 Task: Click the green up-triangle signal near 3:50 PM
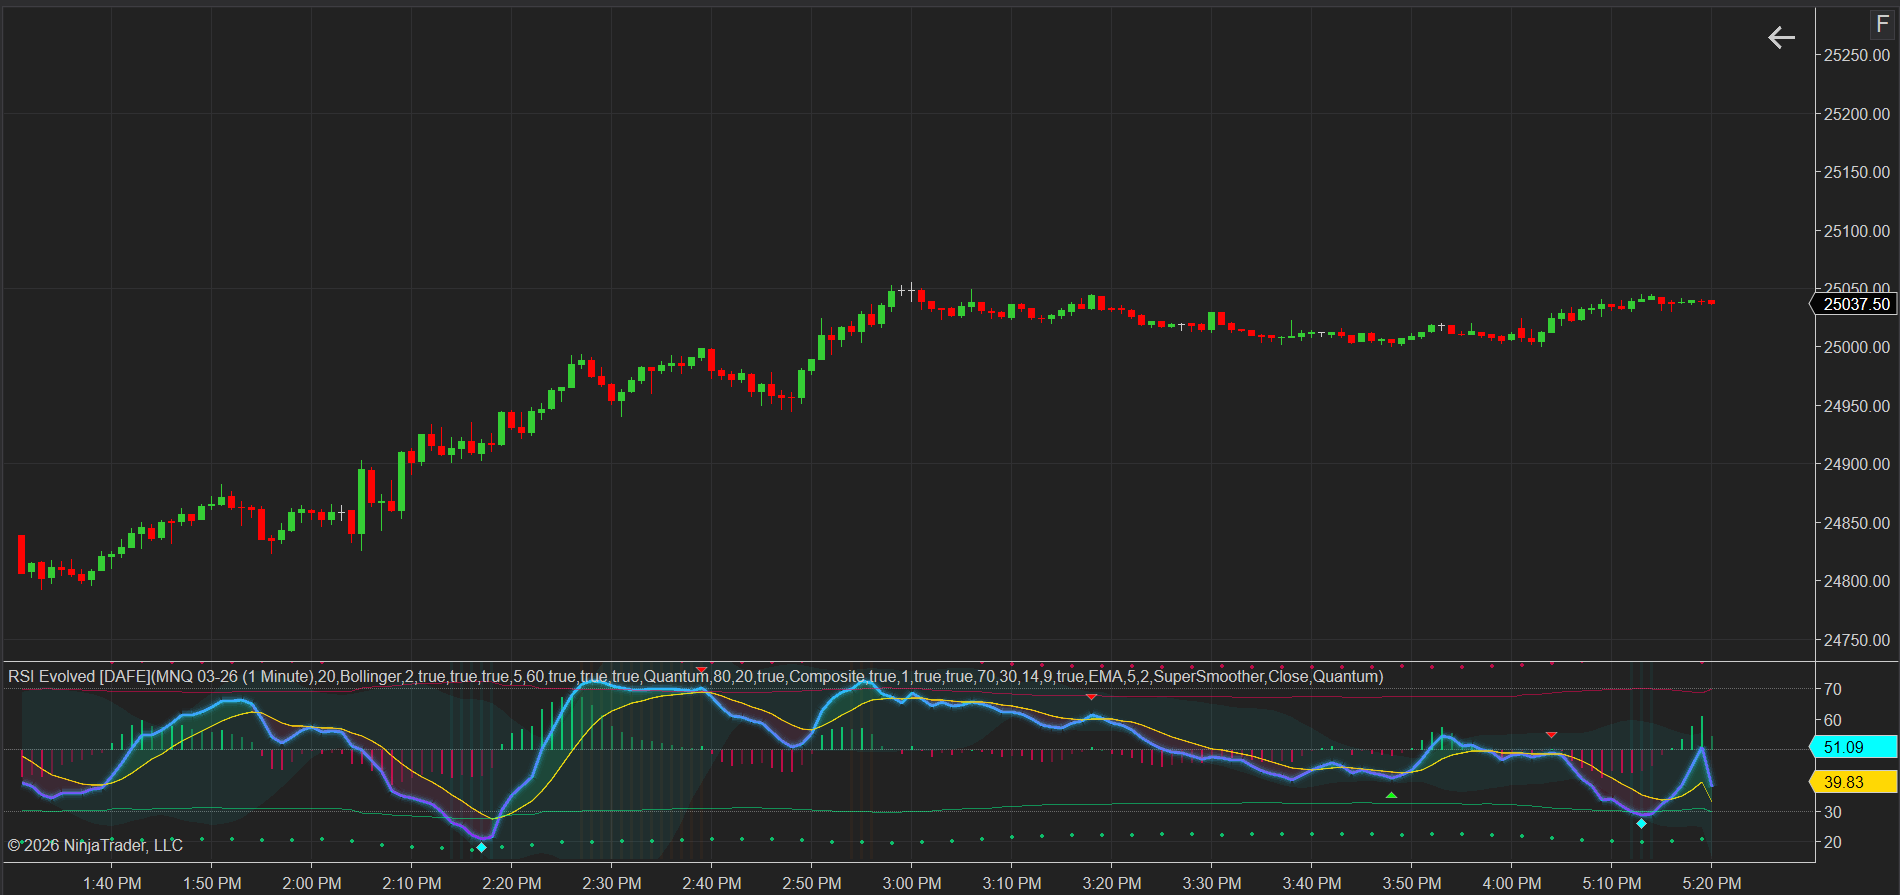[1391, 795]
